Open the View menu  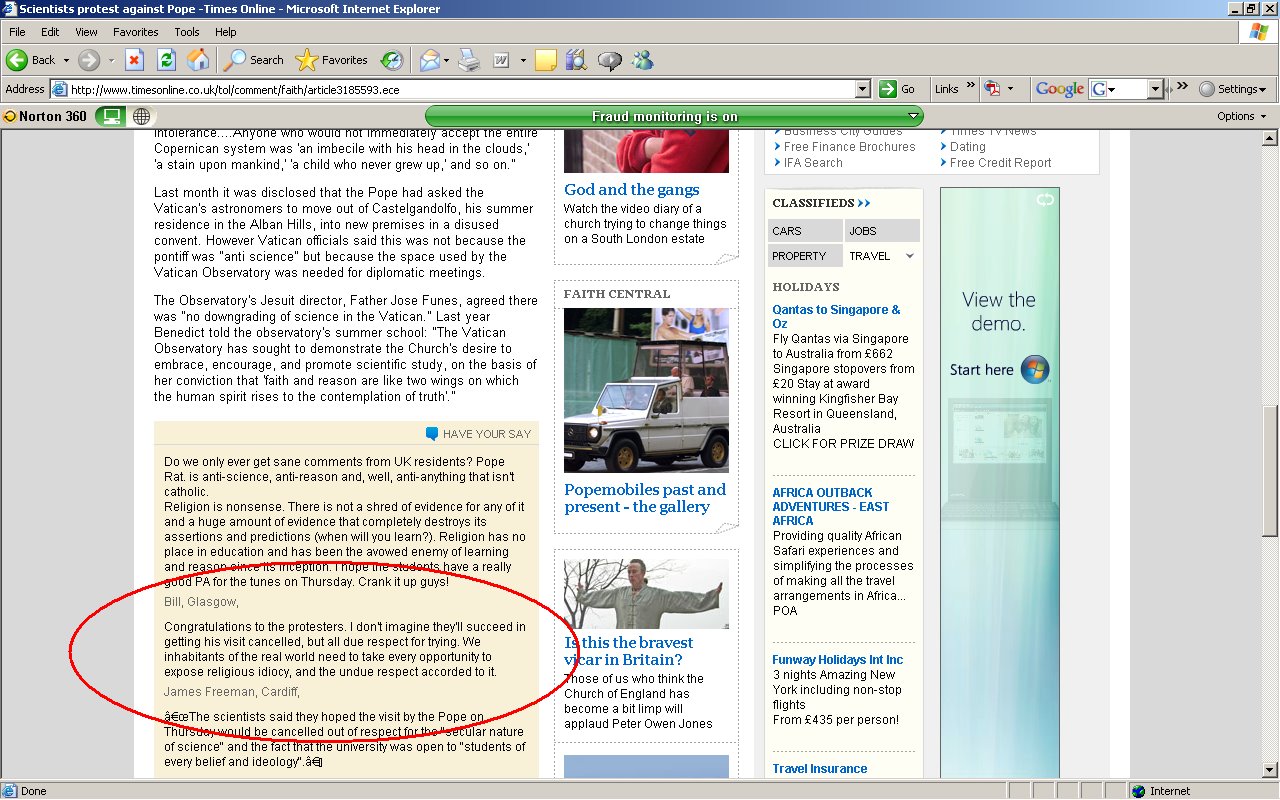click(86, 32)
